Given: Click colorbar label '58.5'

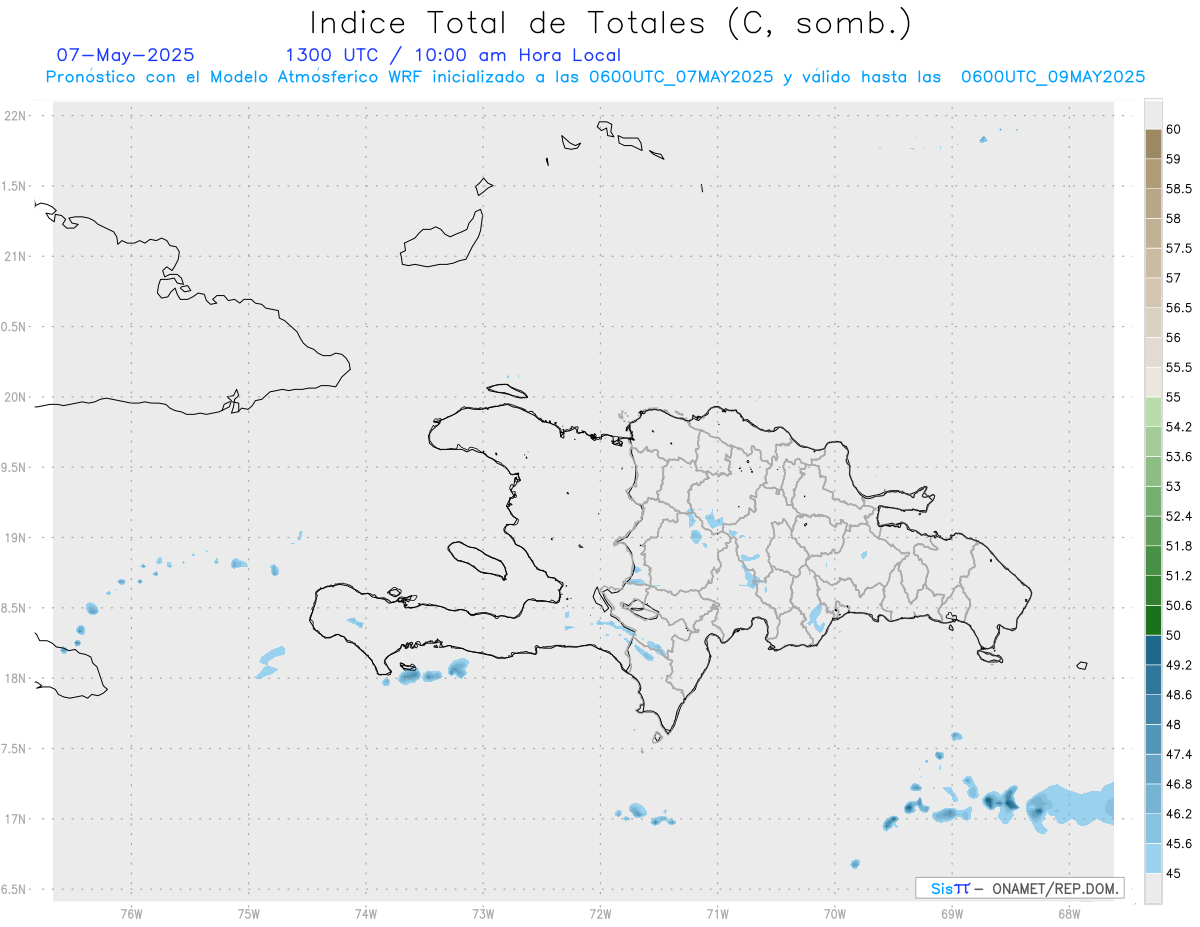Looking at the screenshot, I should coord(1178,189).
